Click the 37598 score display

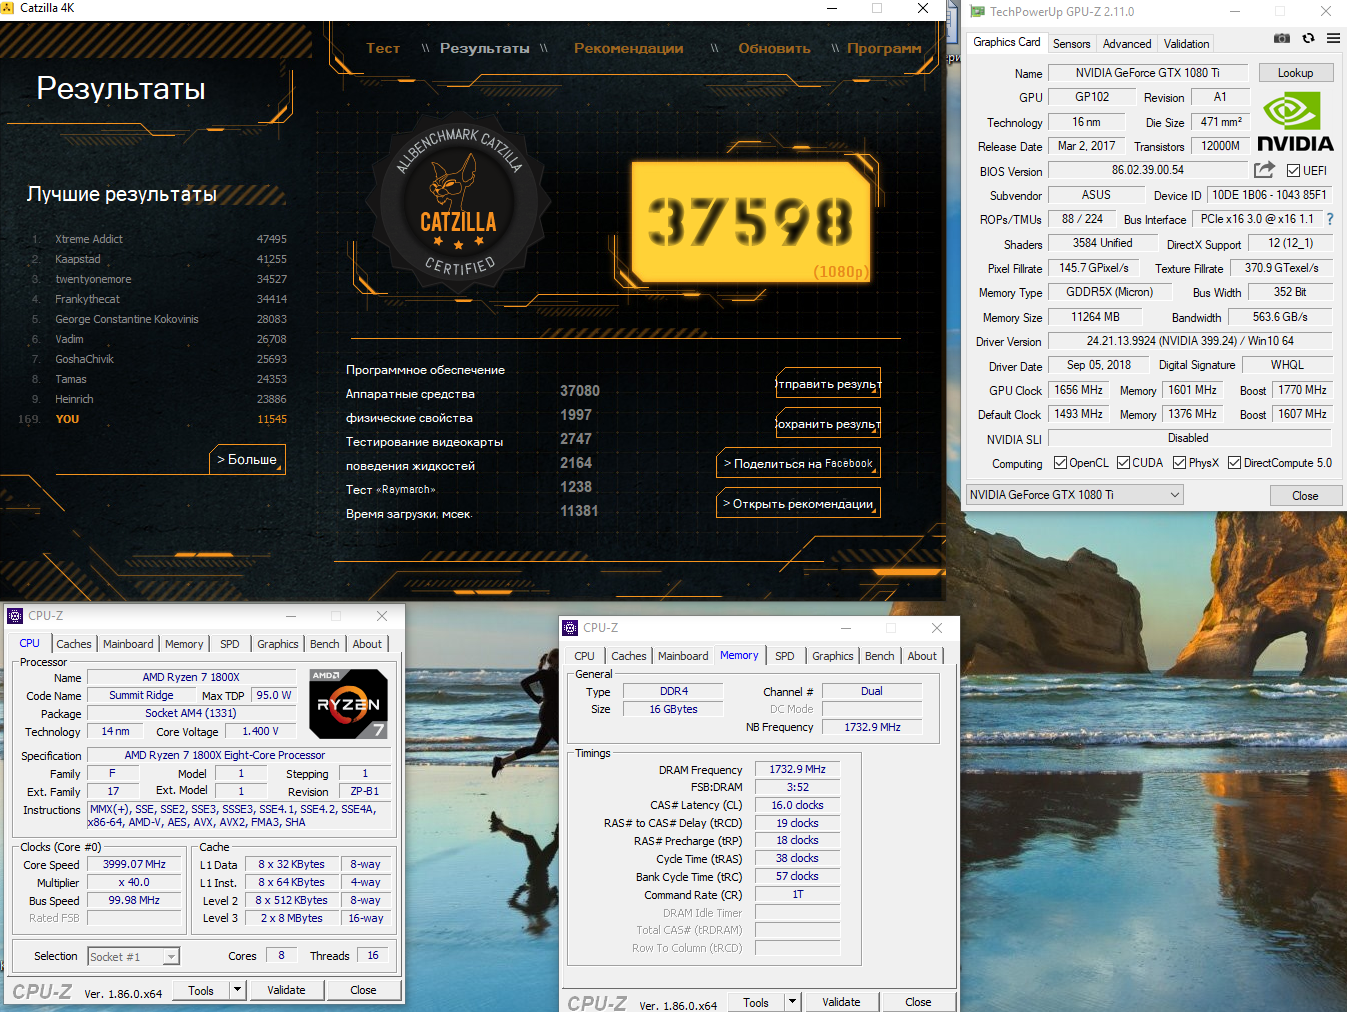[751, 221]
